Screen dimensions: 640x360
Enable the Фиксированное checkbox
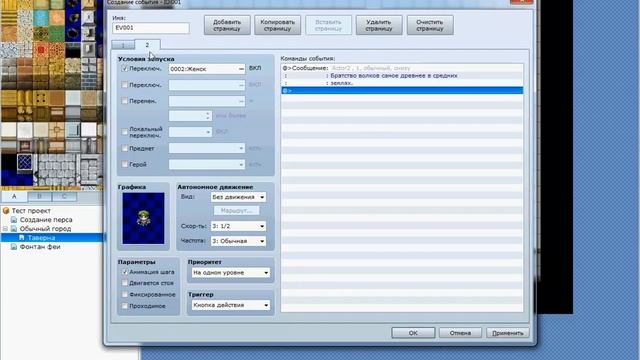[x=124, y=294]
